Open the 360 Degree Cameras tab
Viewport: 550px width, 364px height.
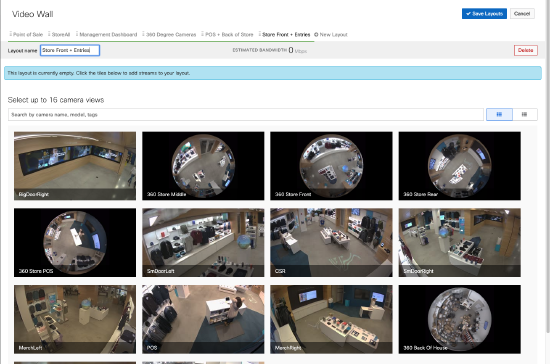(x=169, y=34)
